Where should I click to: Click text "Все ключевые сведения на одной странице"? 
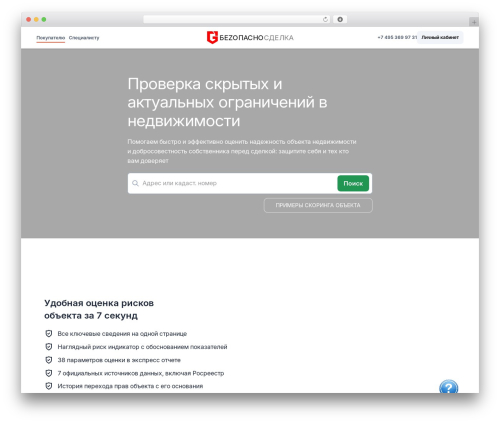point(122,334)
